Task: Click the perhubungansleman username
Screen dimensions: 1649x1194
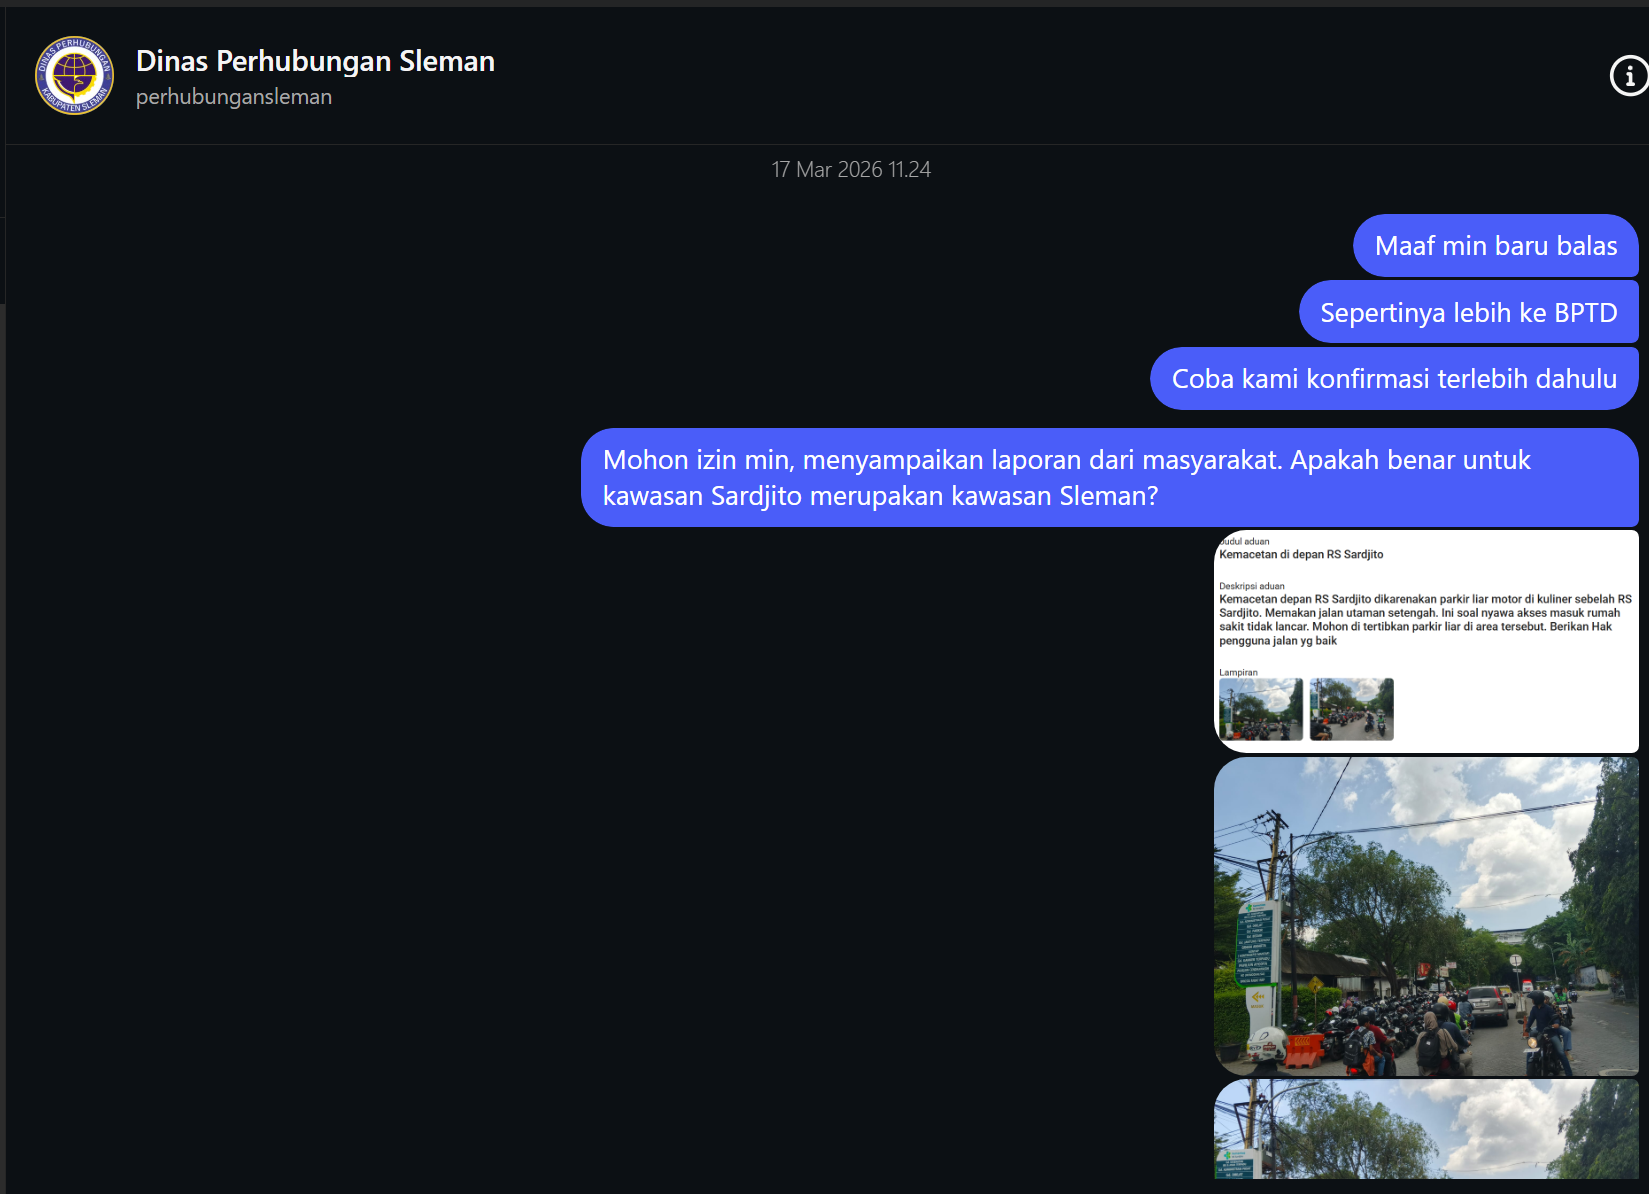Action: click(x=234, y=97)
